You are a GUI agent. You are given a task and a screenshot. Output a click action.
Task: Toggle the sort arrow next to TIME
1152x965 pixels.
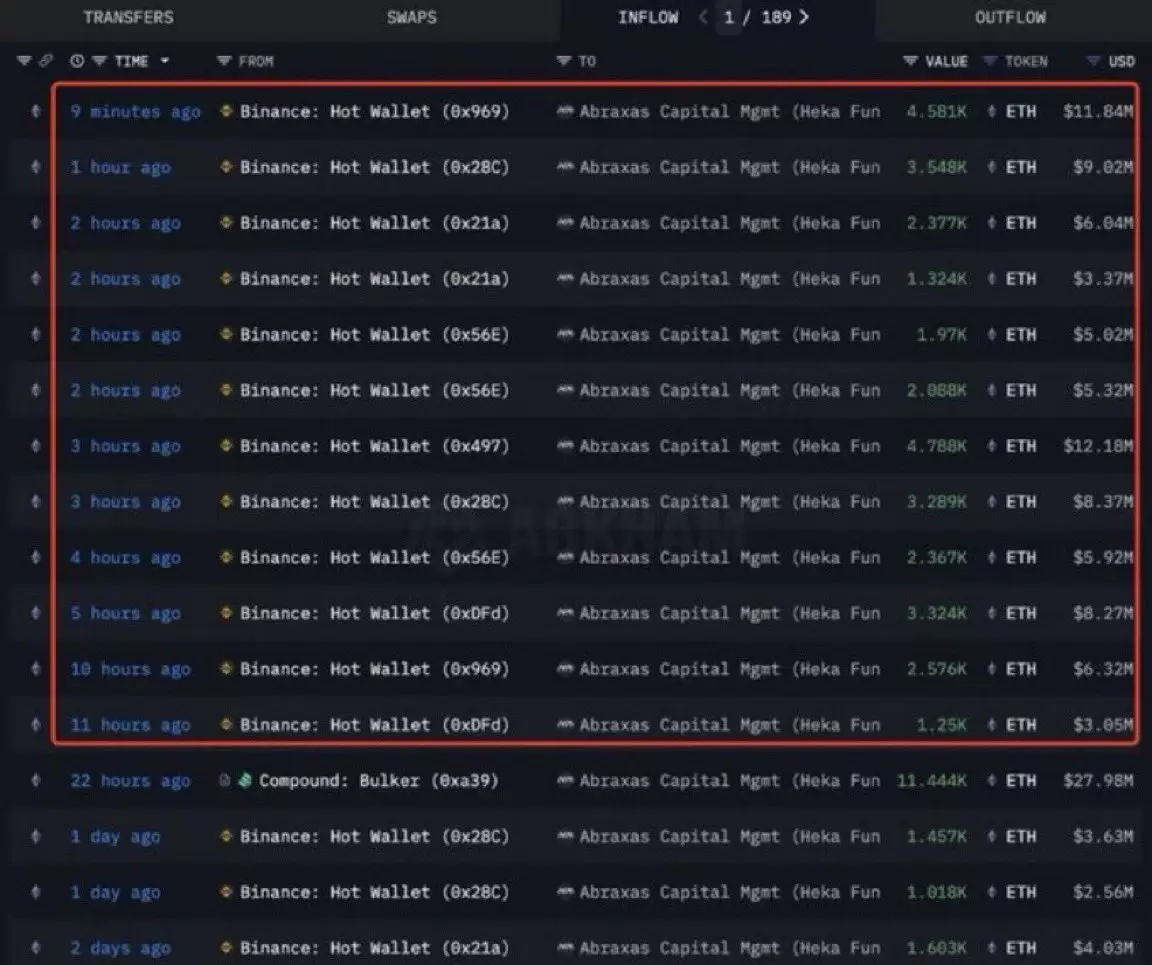[x=165, y=61]
